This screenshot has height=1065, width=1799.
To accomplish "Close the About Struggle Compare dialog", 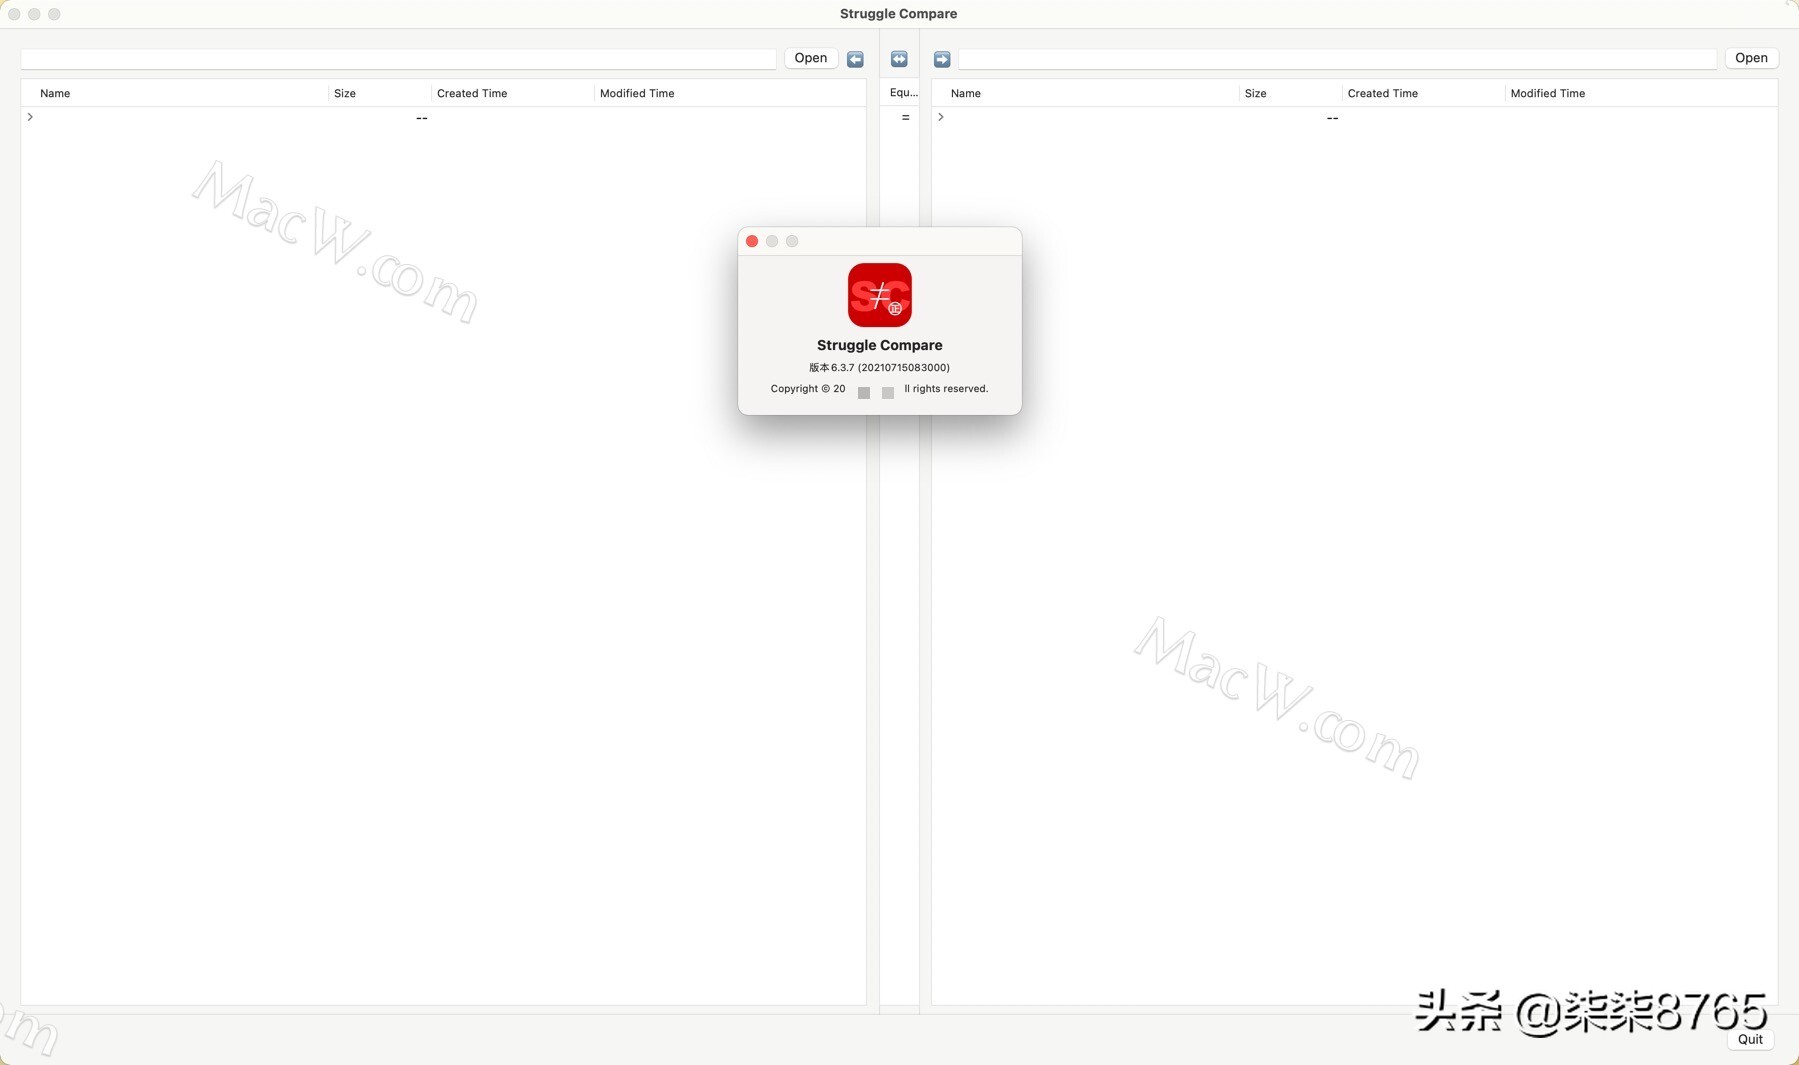I will (752, 241).
